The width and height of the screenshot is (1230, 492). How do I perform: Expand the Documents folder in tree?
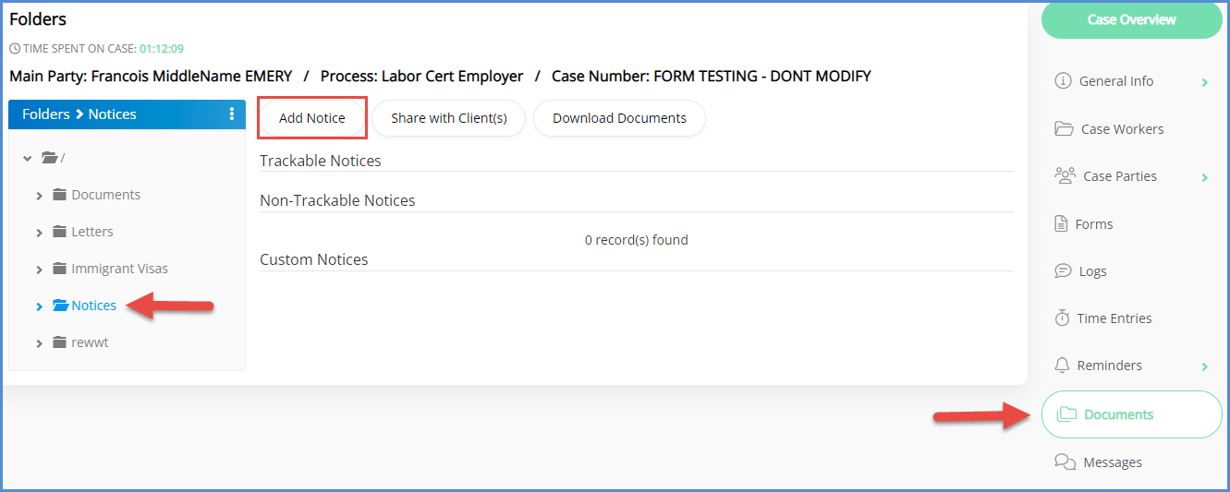click(39, 195)
